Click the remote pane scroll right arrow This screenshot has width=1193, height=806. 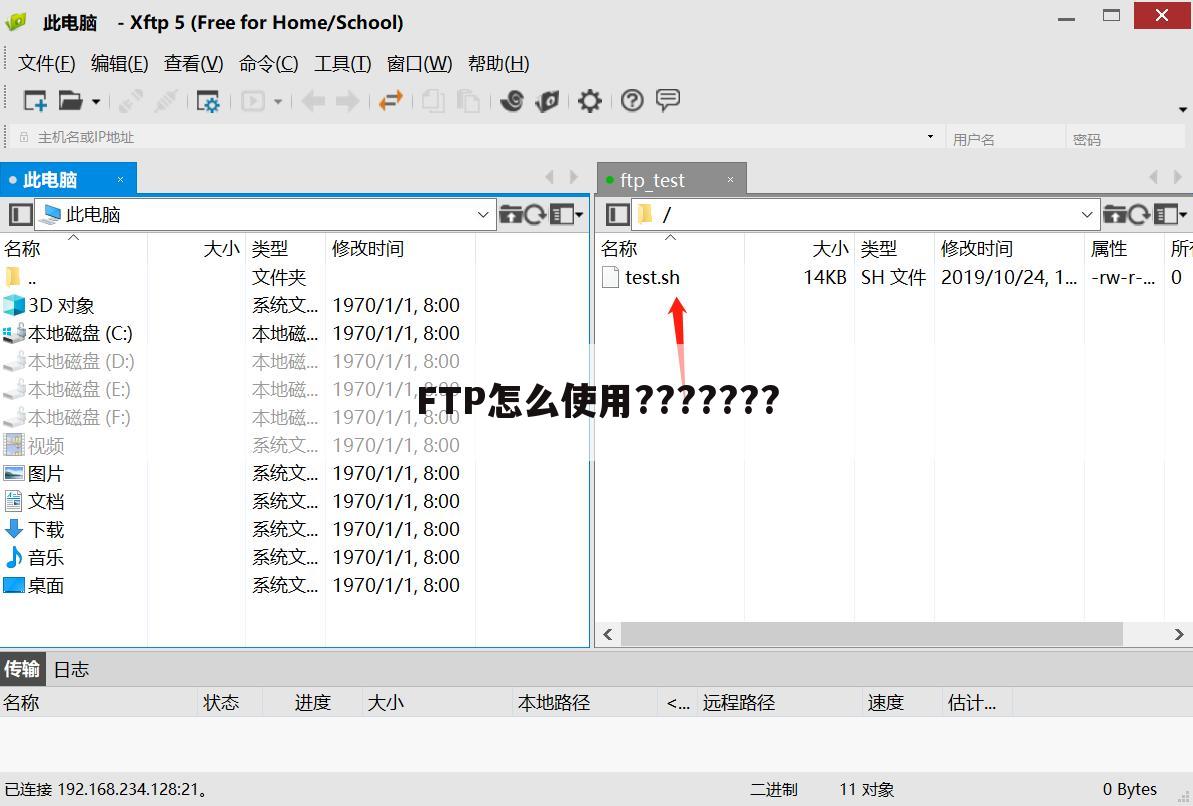click(x=1179, y=634)
